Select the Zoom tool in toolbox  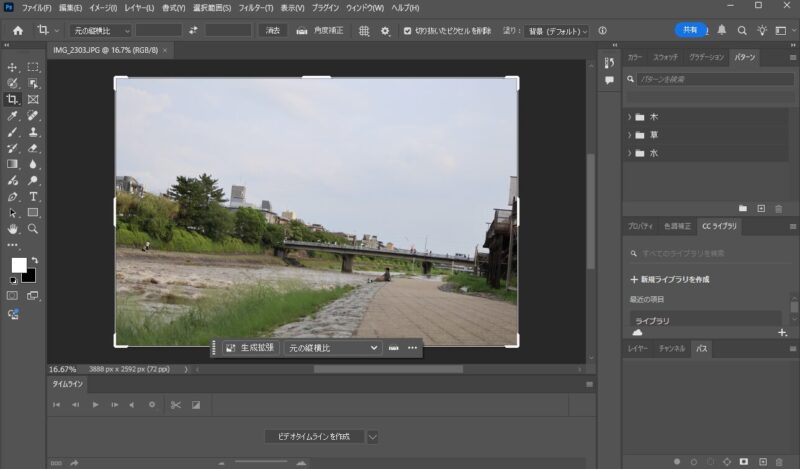(33, 229)
